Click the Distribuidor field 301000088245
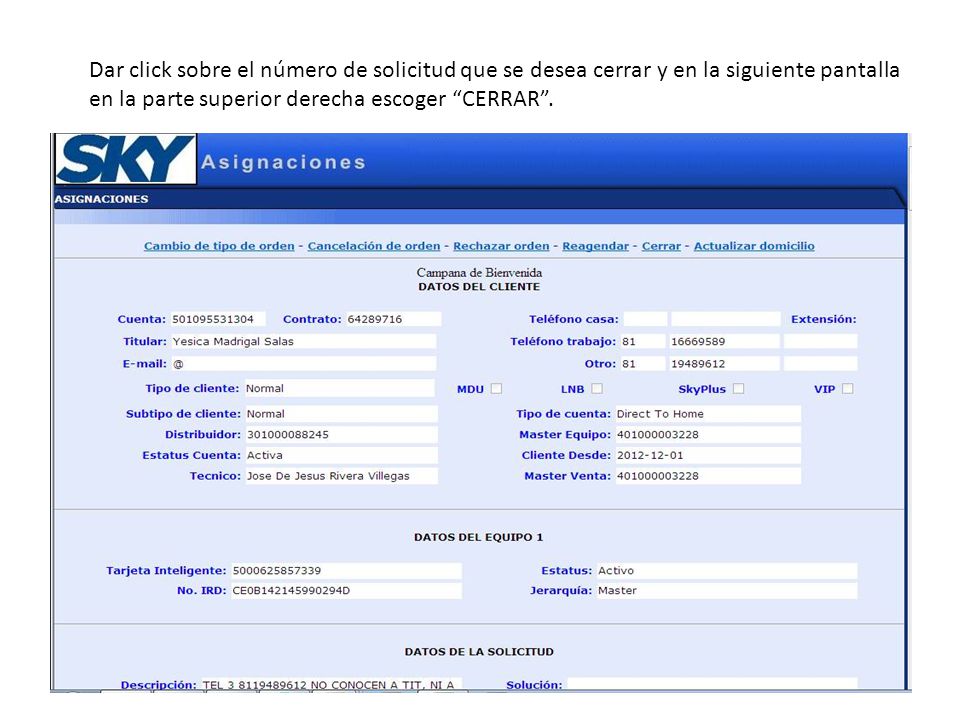Viewport: 960px width, 720px height. tap(342, 435)
